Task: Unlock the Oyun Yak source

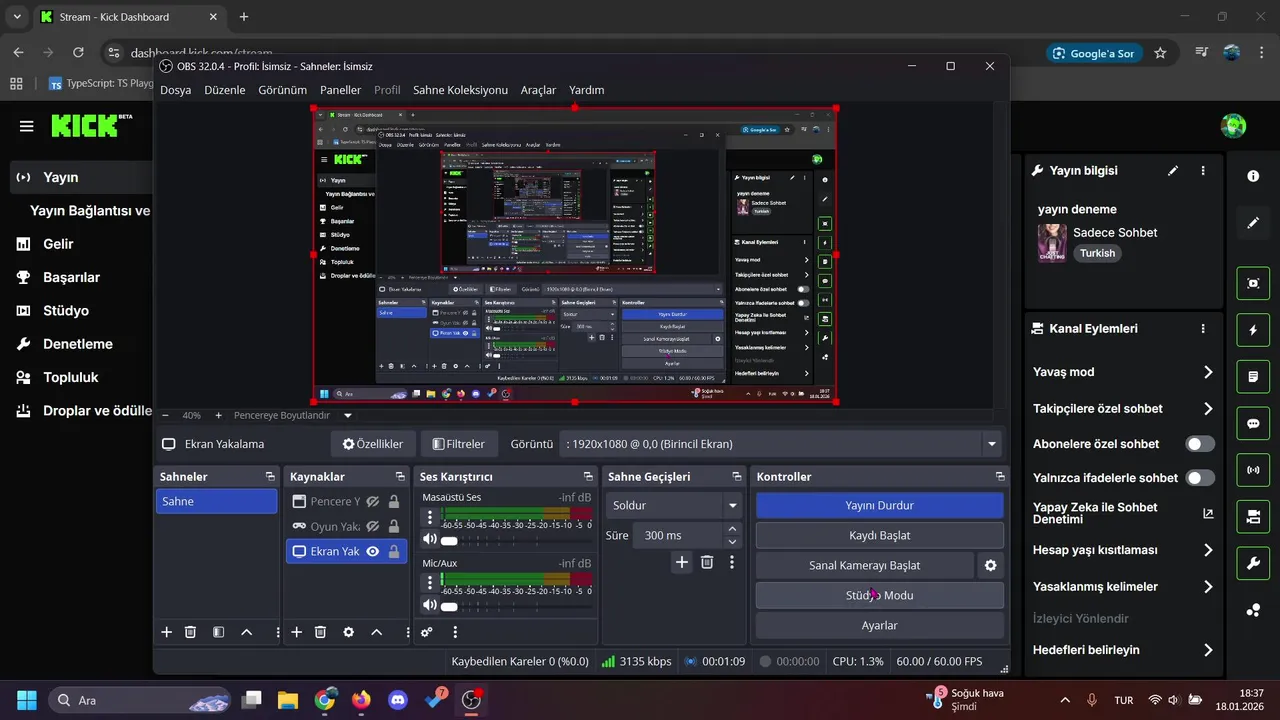Action: [x=394, y=526]
